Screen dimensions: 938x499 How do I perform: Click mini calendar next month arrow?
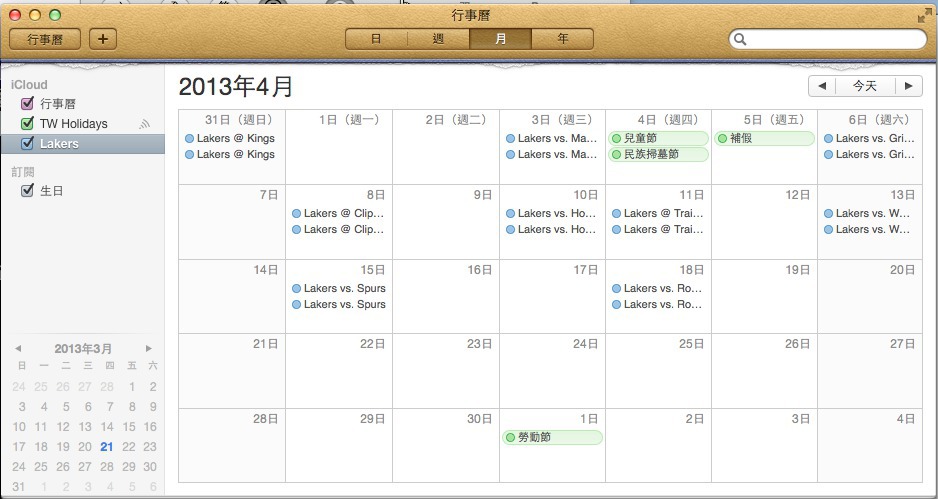(148, 348)
